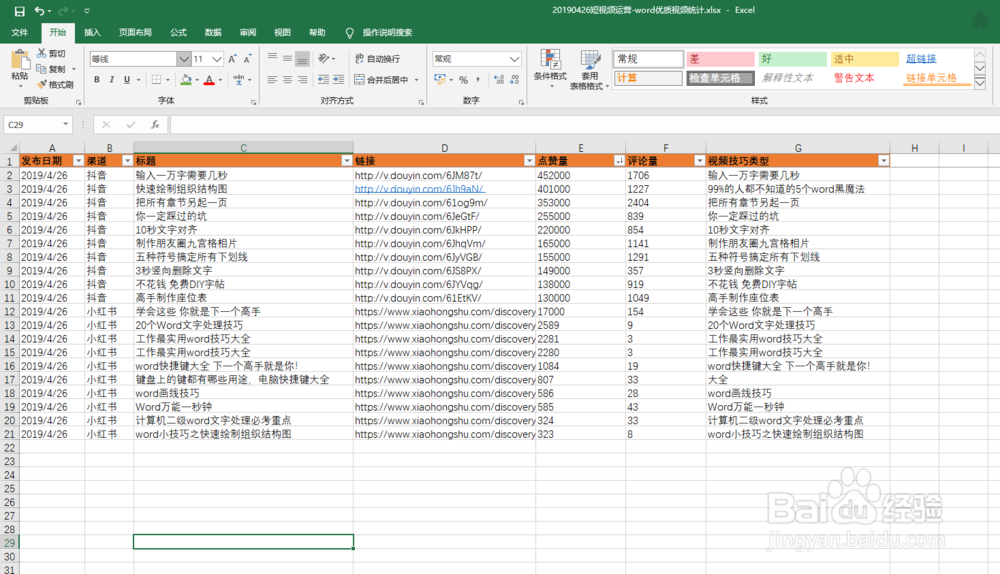Click the Bottom Align icon
This screenshot has width=1000, height=574.
(x=302, y=59)
